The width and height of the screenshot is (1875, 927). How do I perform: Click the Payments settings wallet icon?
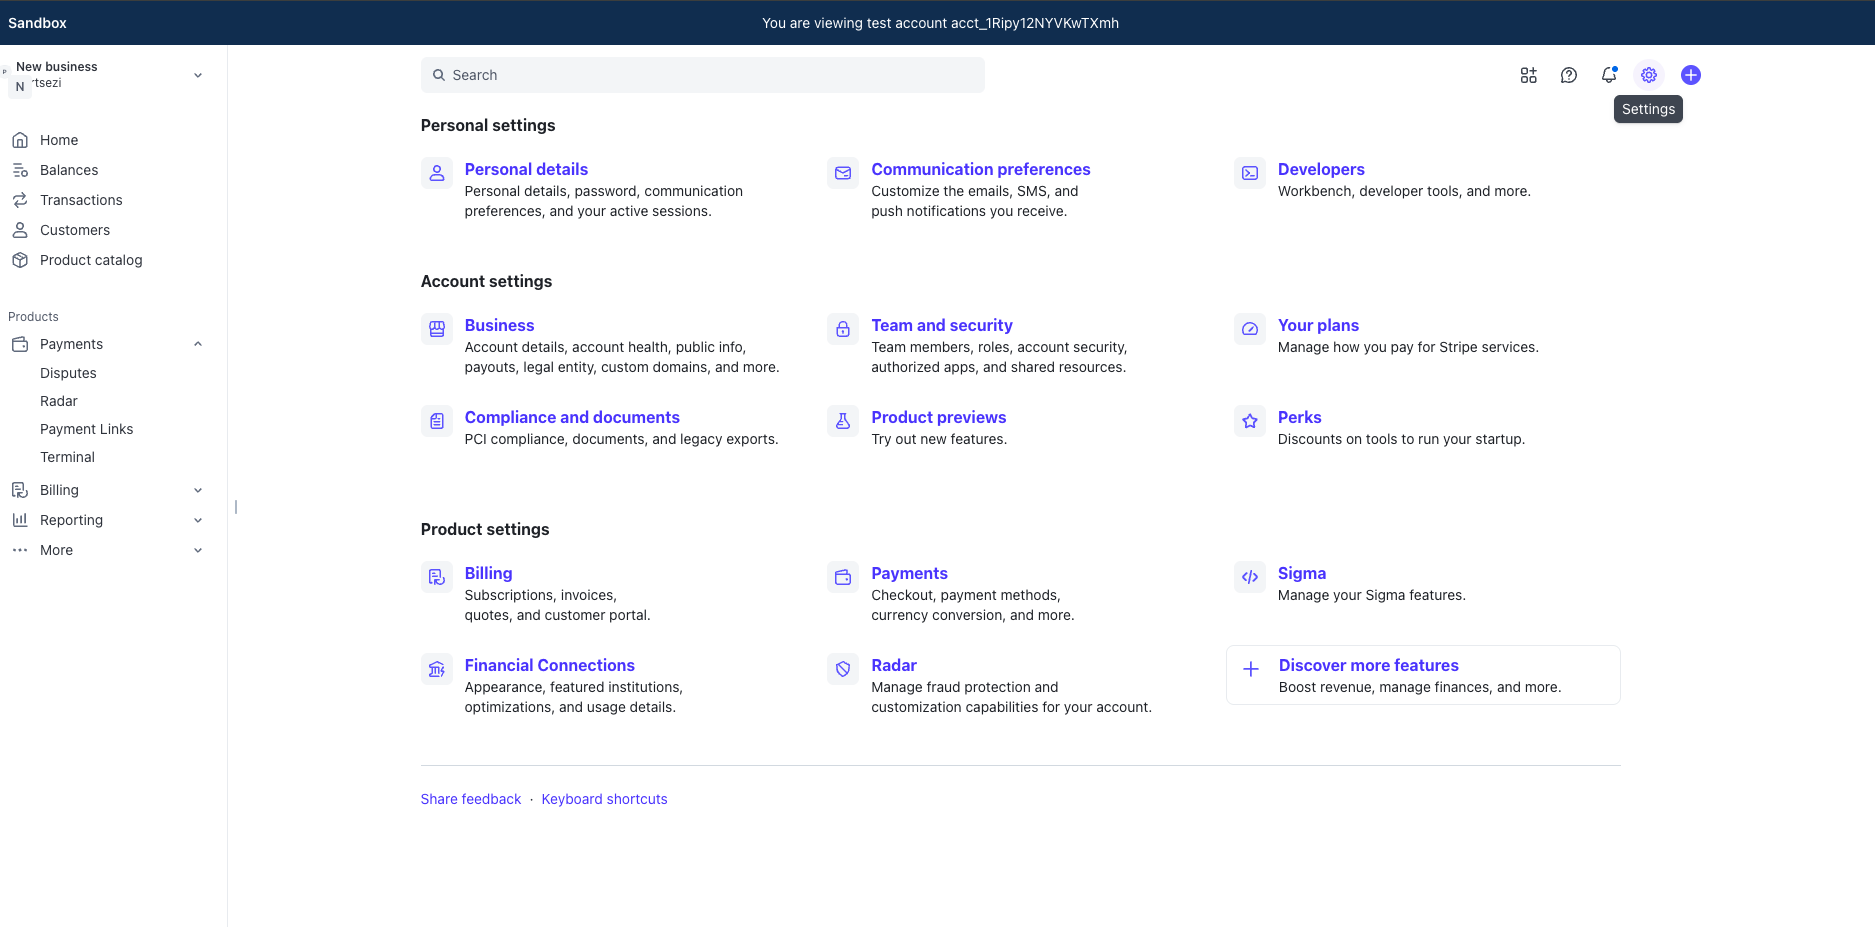[x=843, y=577]
